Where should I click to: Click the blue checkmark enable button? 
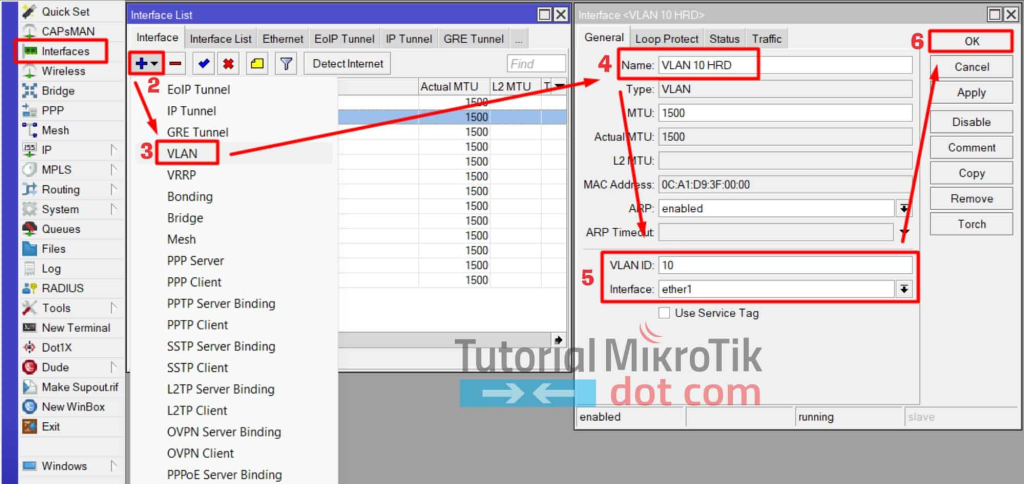pyautogui.click(x=203, y=63)
